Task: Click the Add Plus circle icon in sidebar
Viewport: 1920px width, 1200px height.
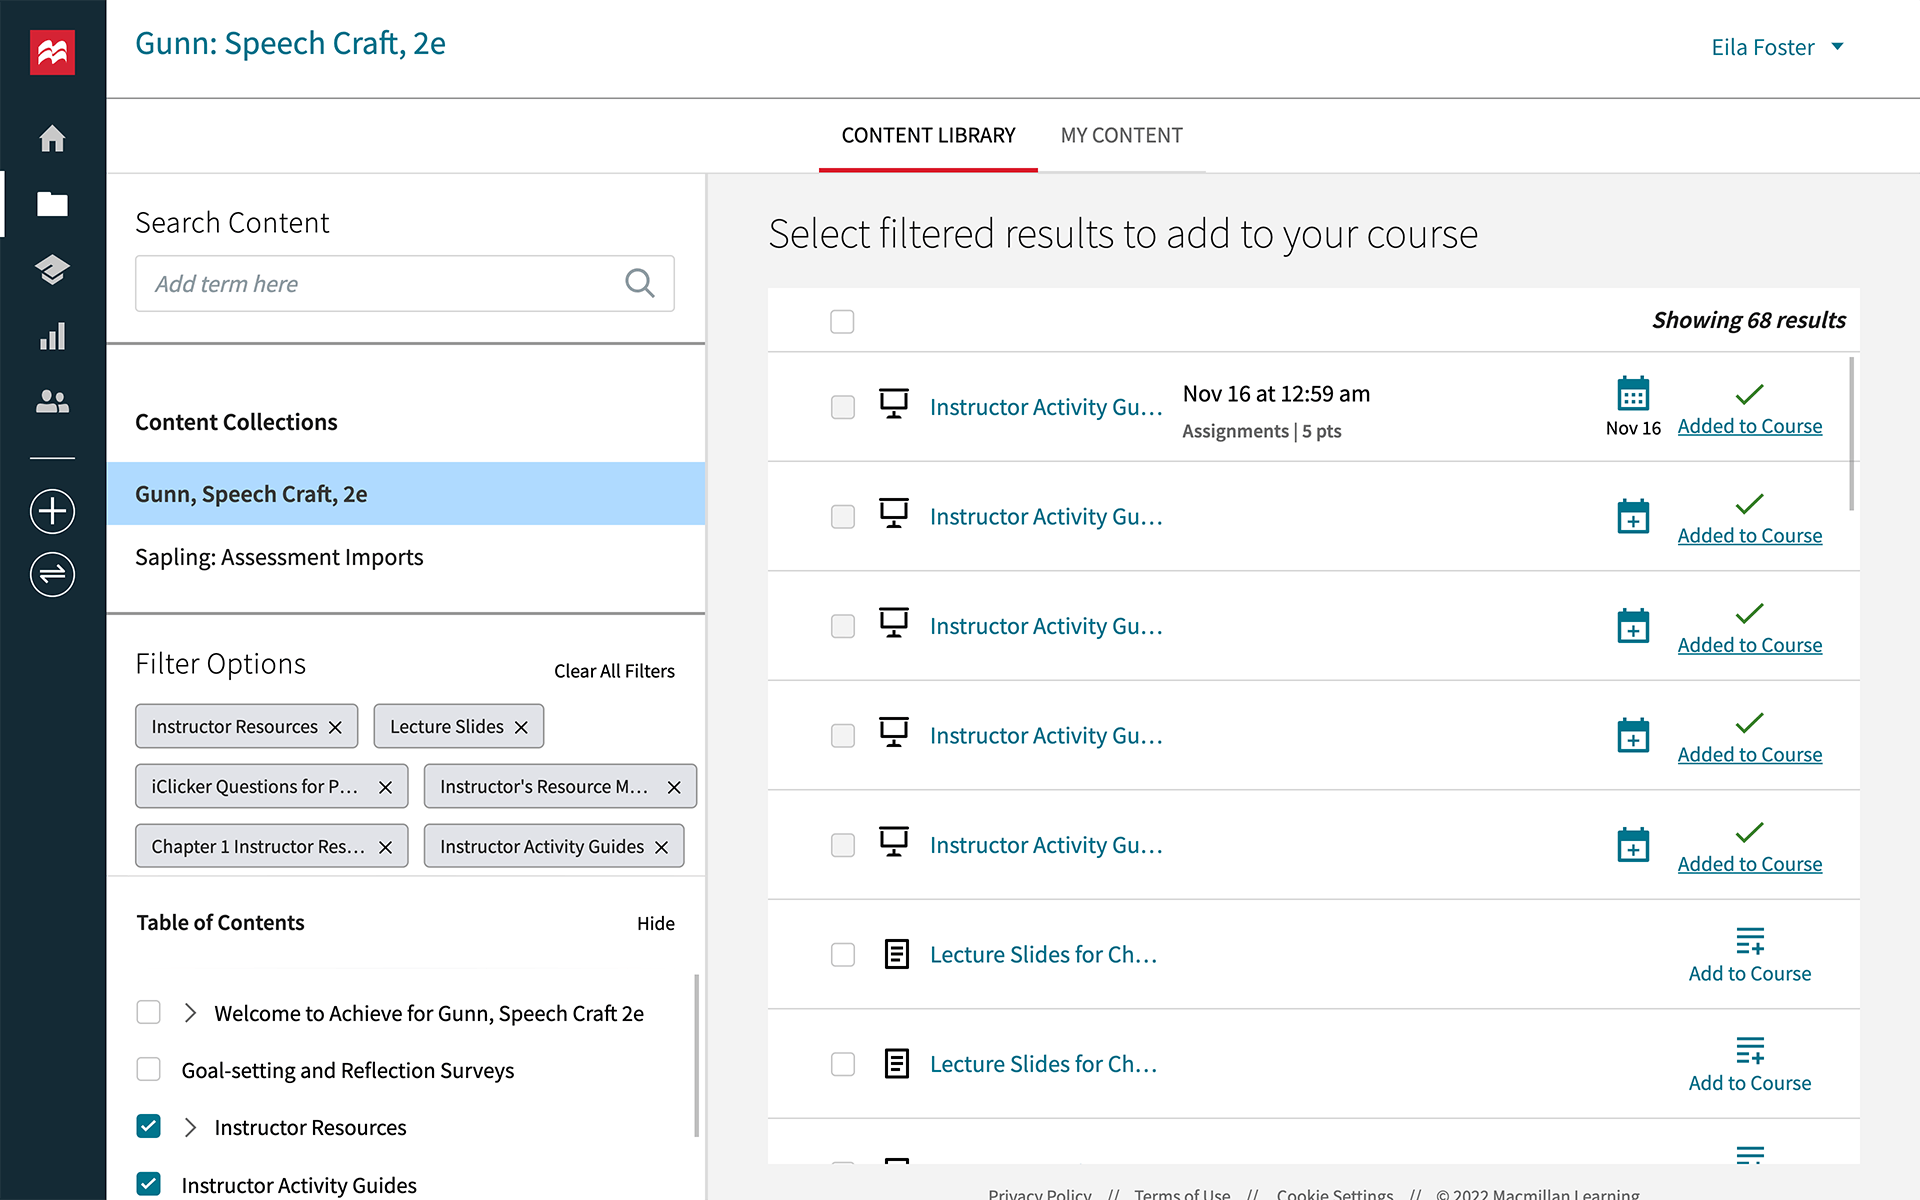Action: click(x=53, y=512)
